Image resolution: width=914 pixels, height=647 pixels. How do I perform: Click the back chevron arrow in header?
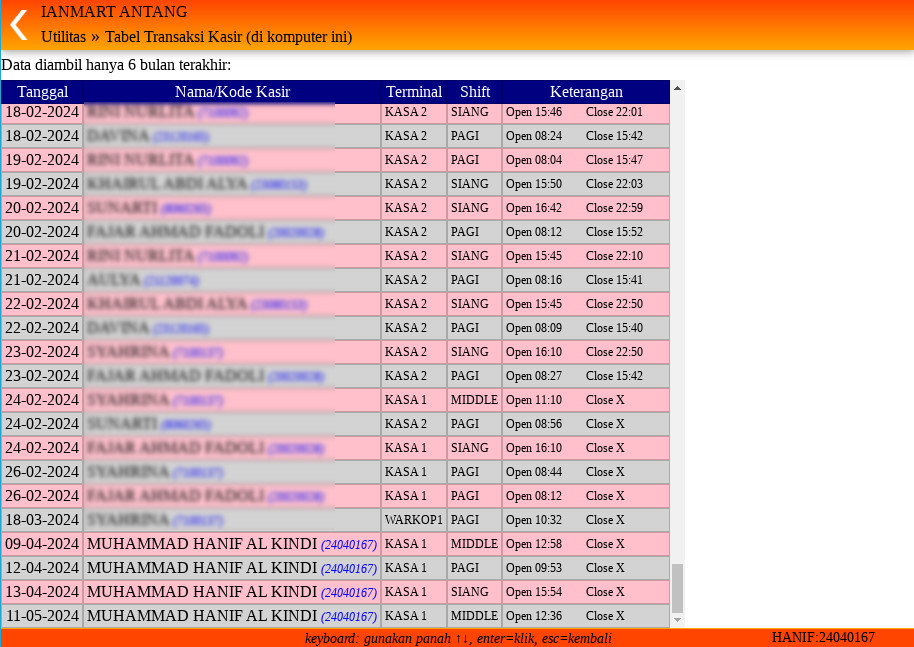[x=18, y=24]
